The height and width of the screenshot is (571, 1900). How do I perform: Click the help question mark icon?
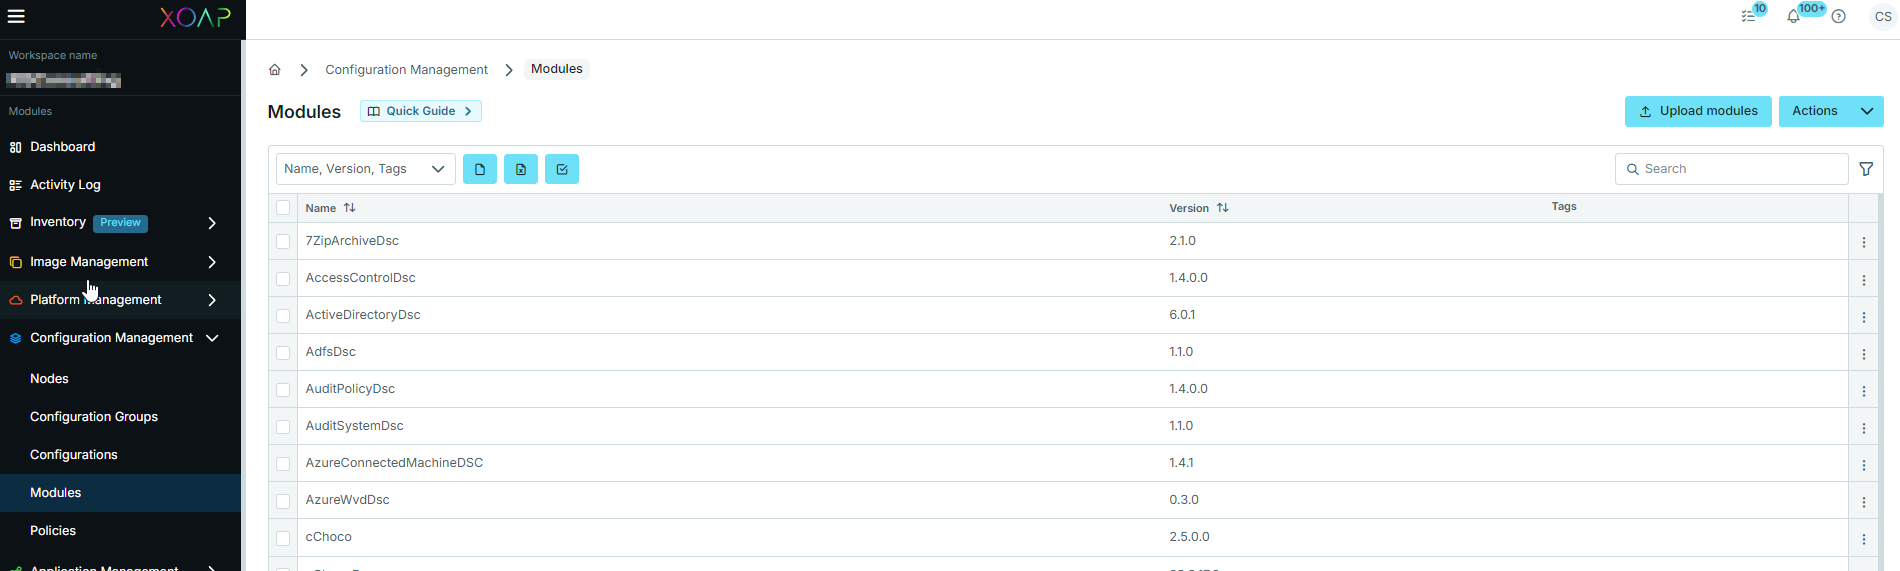click(x=1838, y=17)
